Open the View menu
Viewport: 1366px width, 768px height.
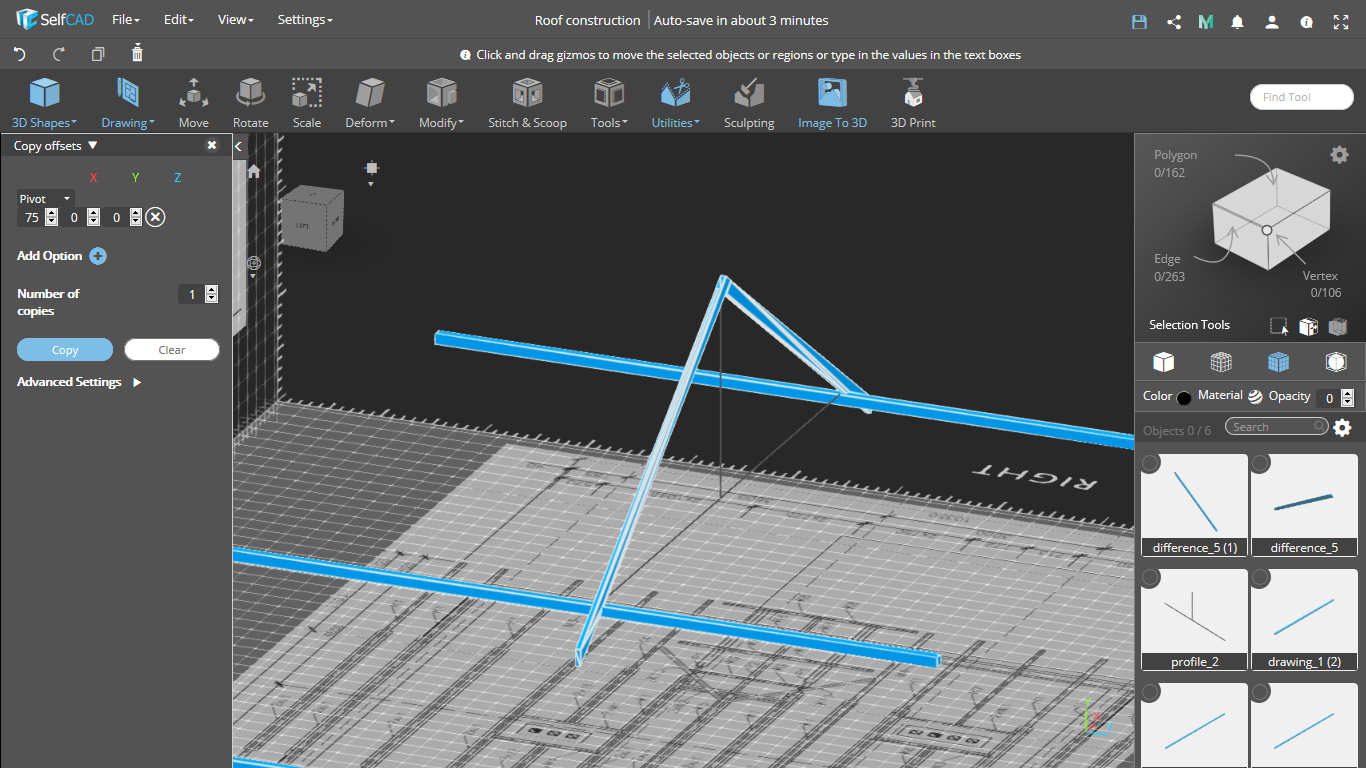point(235,20)
